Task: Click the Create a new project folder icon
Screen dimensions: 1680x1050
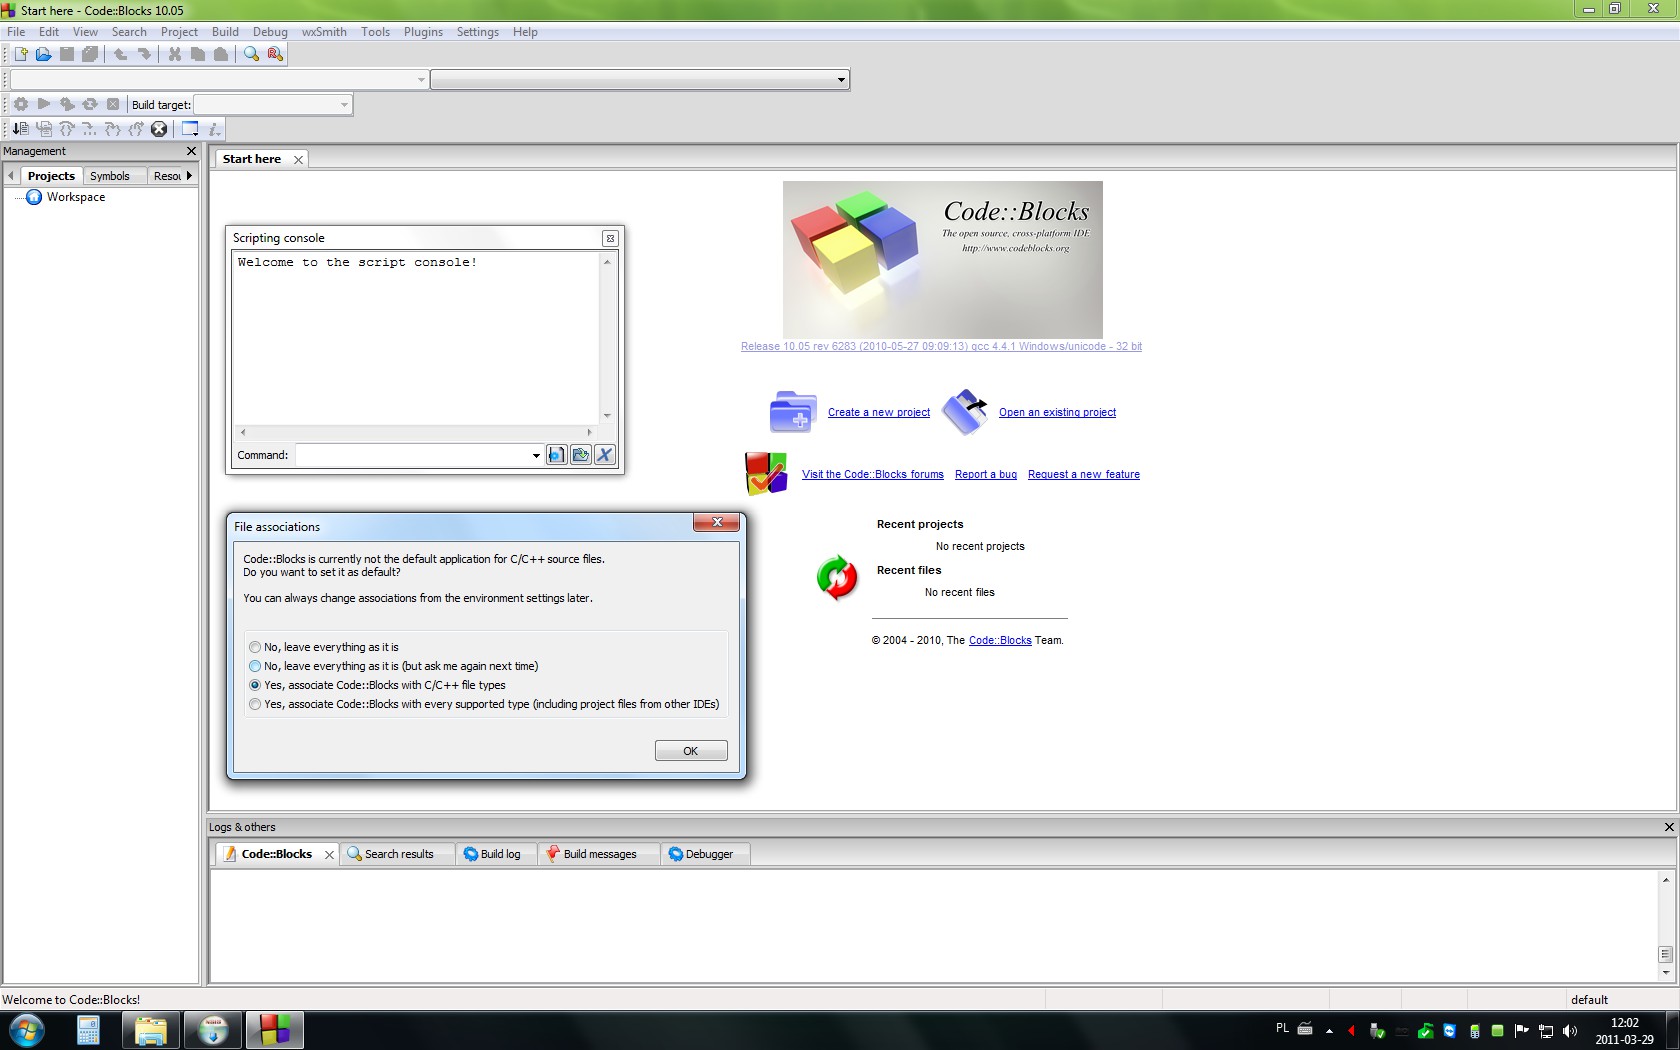Action: click(x=793, y=411)
